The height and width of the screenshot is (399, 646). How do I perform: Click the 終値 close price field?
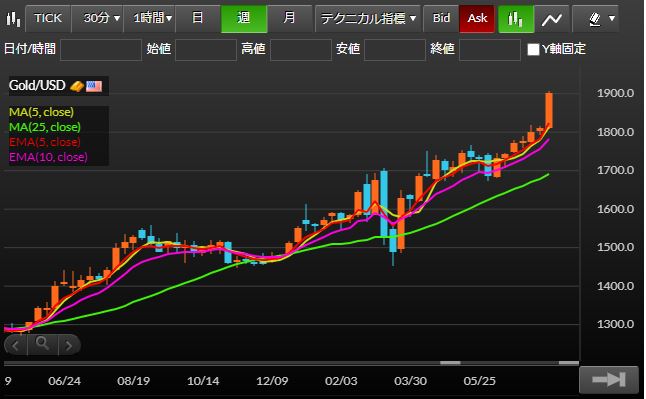pos(490,49)
